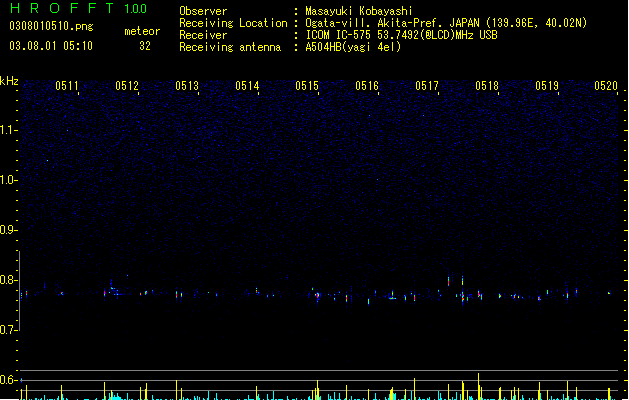Click the 0.6 kHz axis label
Image resolution: width=629 pixels, height=400 pixels.
(x=8, y=380)
